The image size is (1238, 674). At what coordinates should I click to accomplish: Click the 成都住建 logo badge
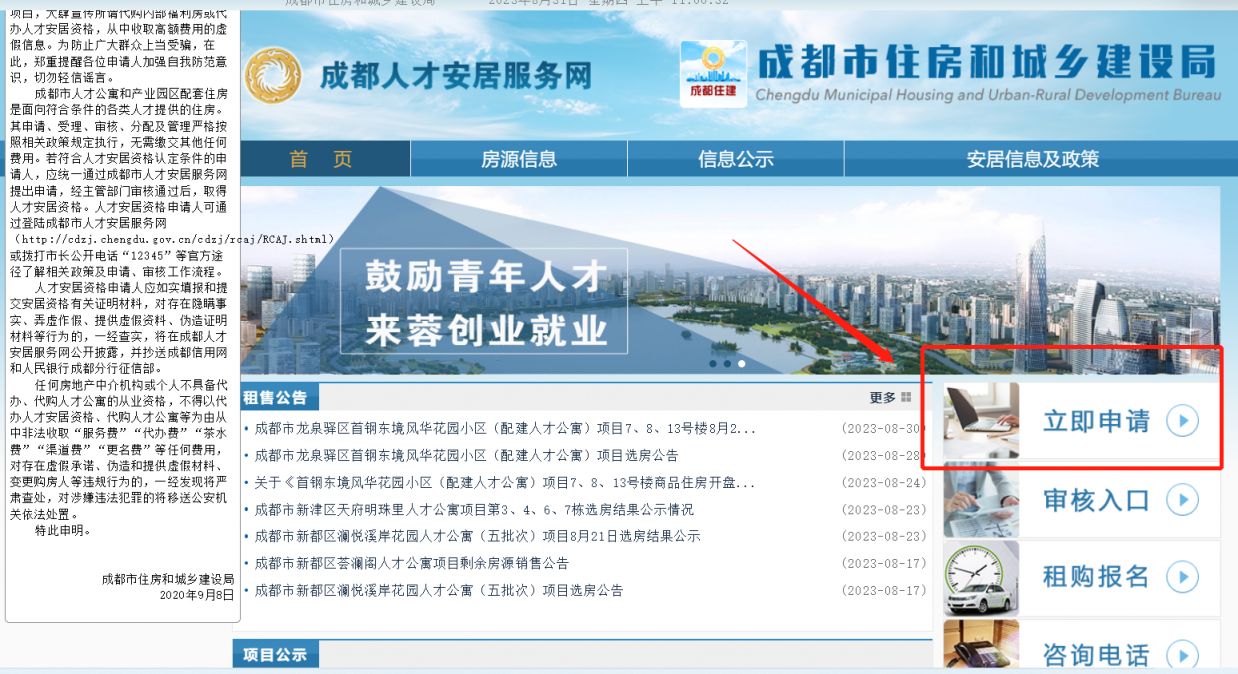pyautogui.click(x=712, y=74)
